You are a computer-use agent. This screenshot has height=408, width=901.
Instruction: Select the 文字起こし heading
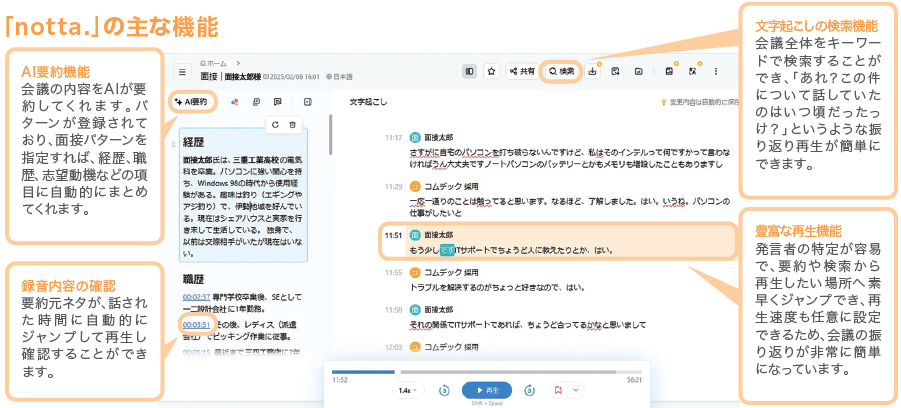pos(368,102)
